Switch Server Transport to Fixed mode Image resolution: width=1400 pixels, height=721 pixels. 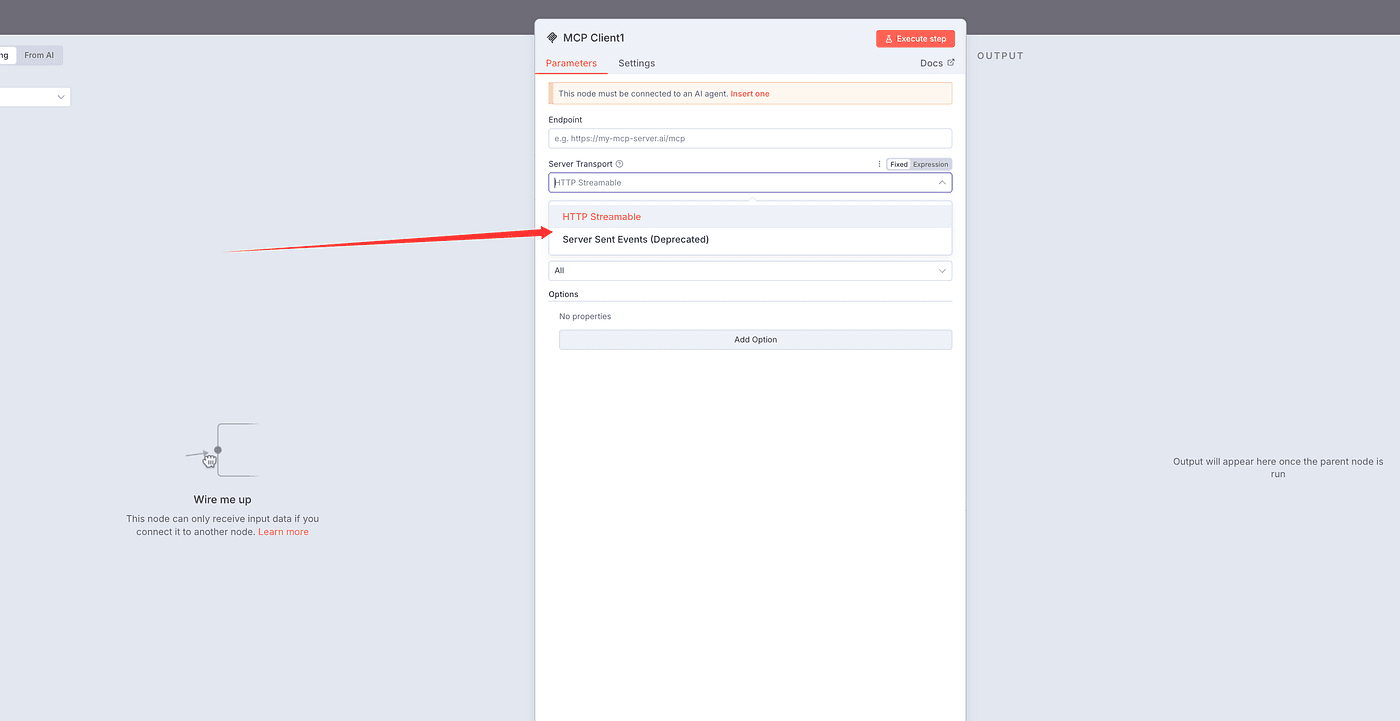coord(898,164)
